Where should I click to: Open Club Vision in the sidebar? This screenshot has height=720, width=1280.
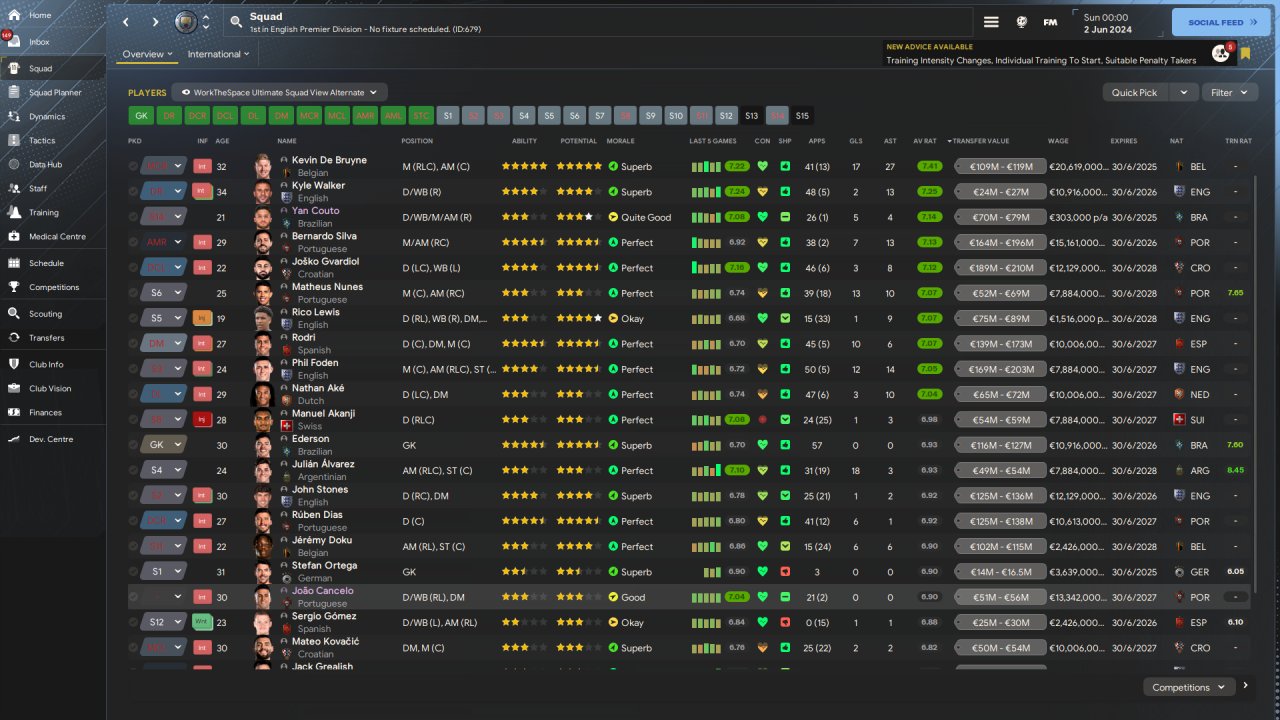pyautogui.click(x=52, y=389)
